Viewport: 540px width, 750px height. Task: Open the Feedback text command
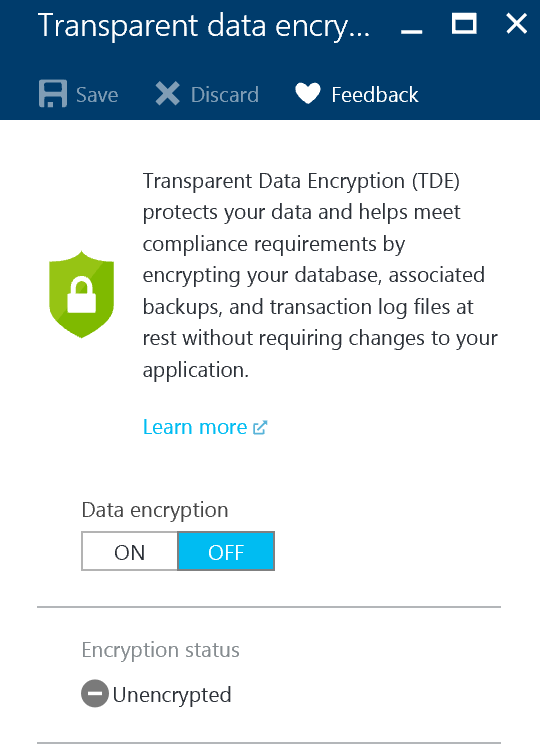[x=375, y=95]
